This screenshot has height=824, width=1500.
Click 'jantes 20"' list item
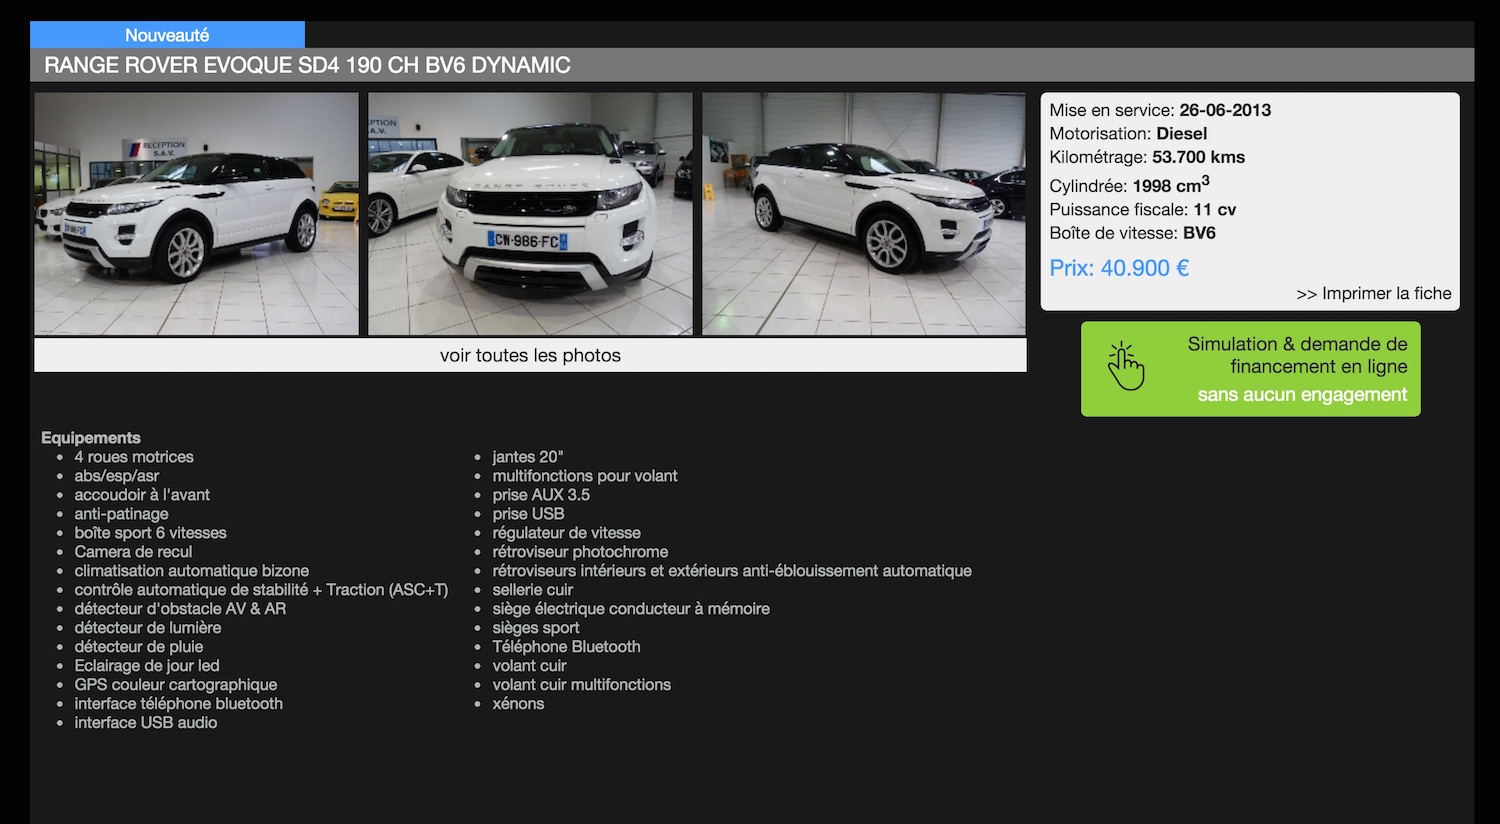point(527,457)
